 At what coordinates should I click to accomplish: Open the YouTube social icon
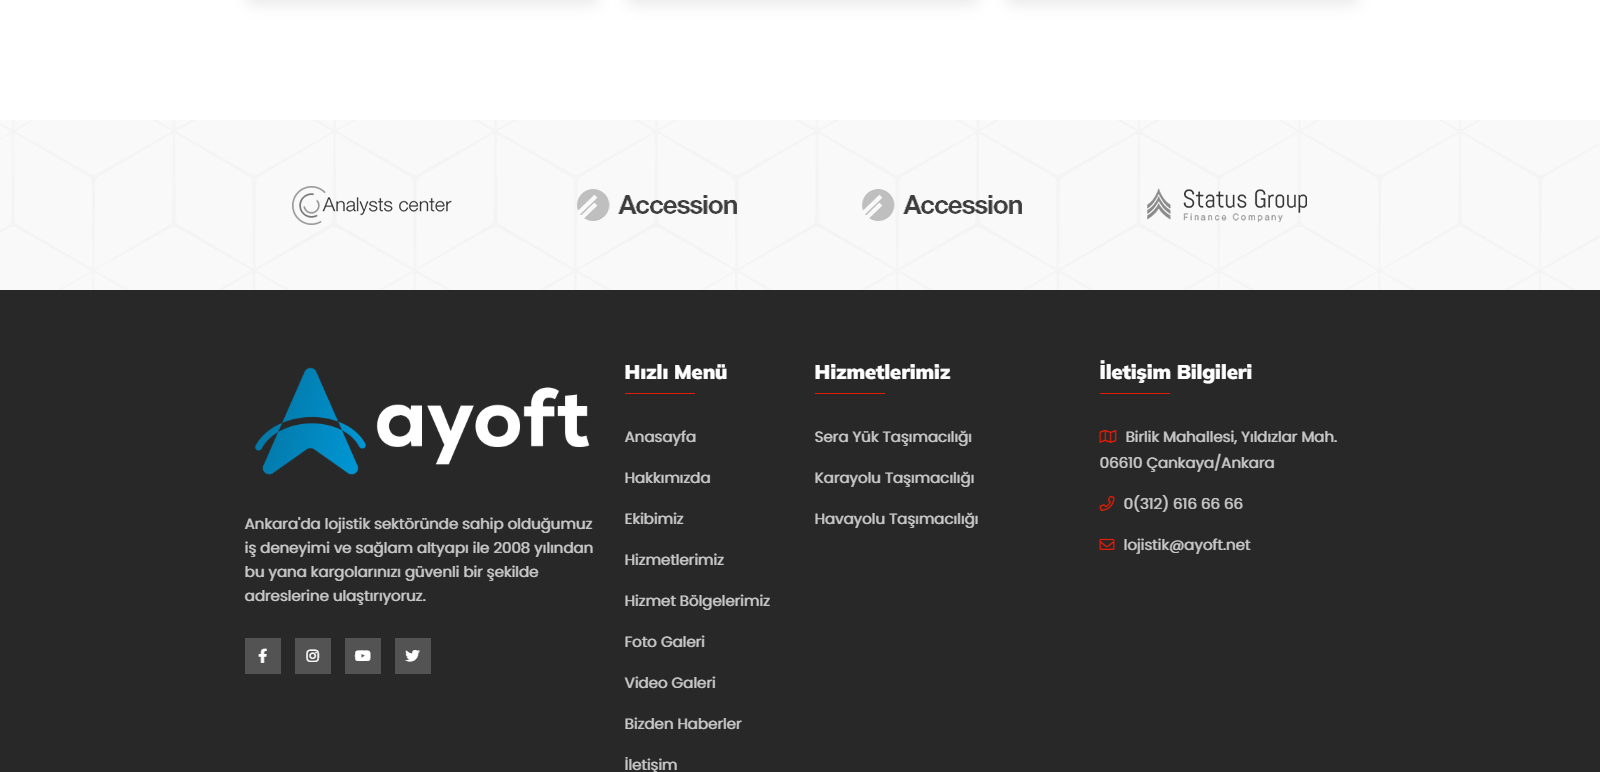click(x=362, y=656)
